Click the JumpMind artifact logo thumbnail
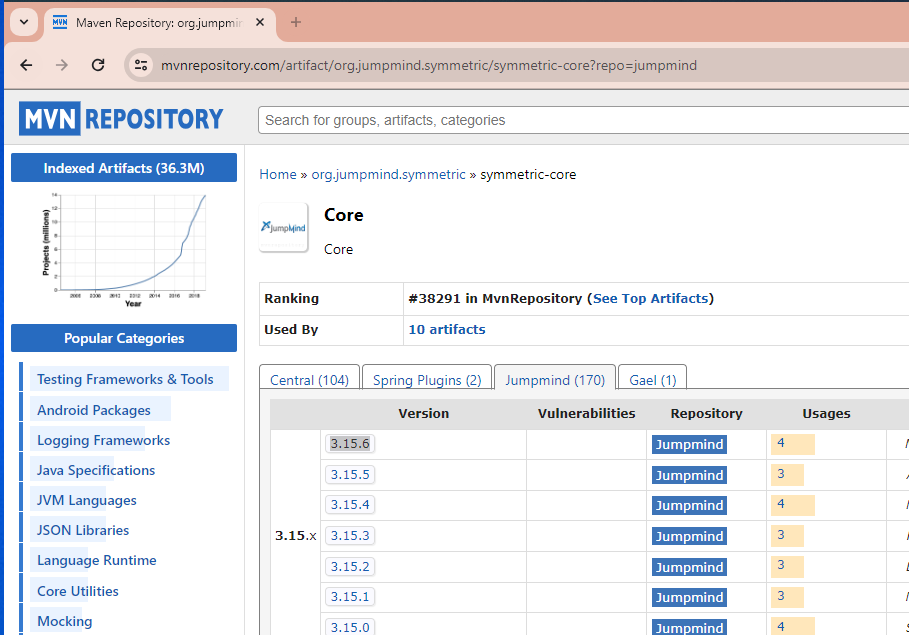This screenshot has height=635, width=909. (283, 227)
